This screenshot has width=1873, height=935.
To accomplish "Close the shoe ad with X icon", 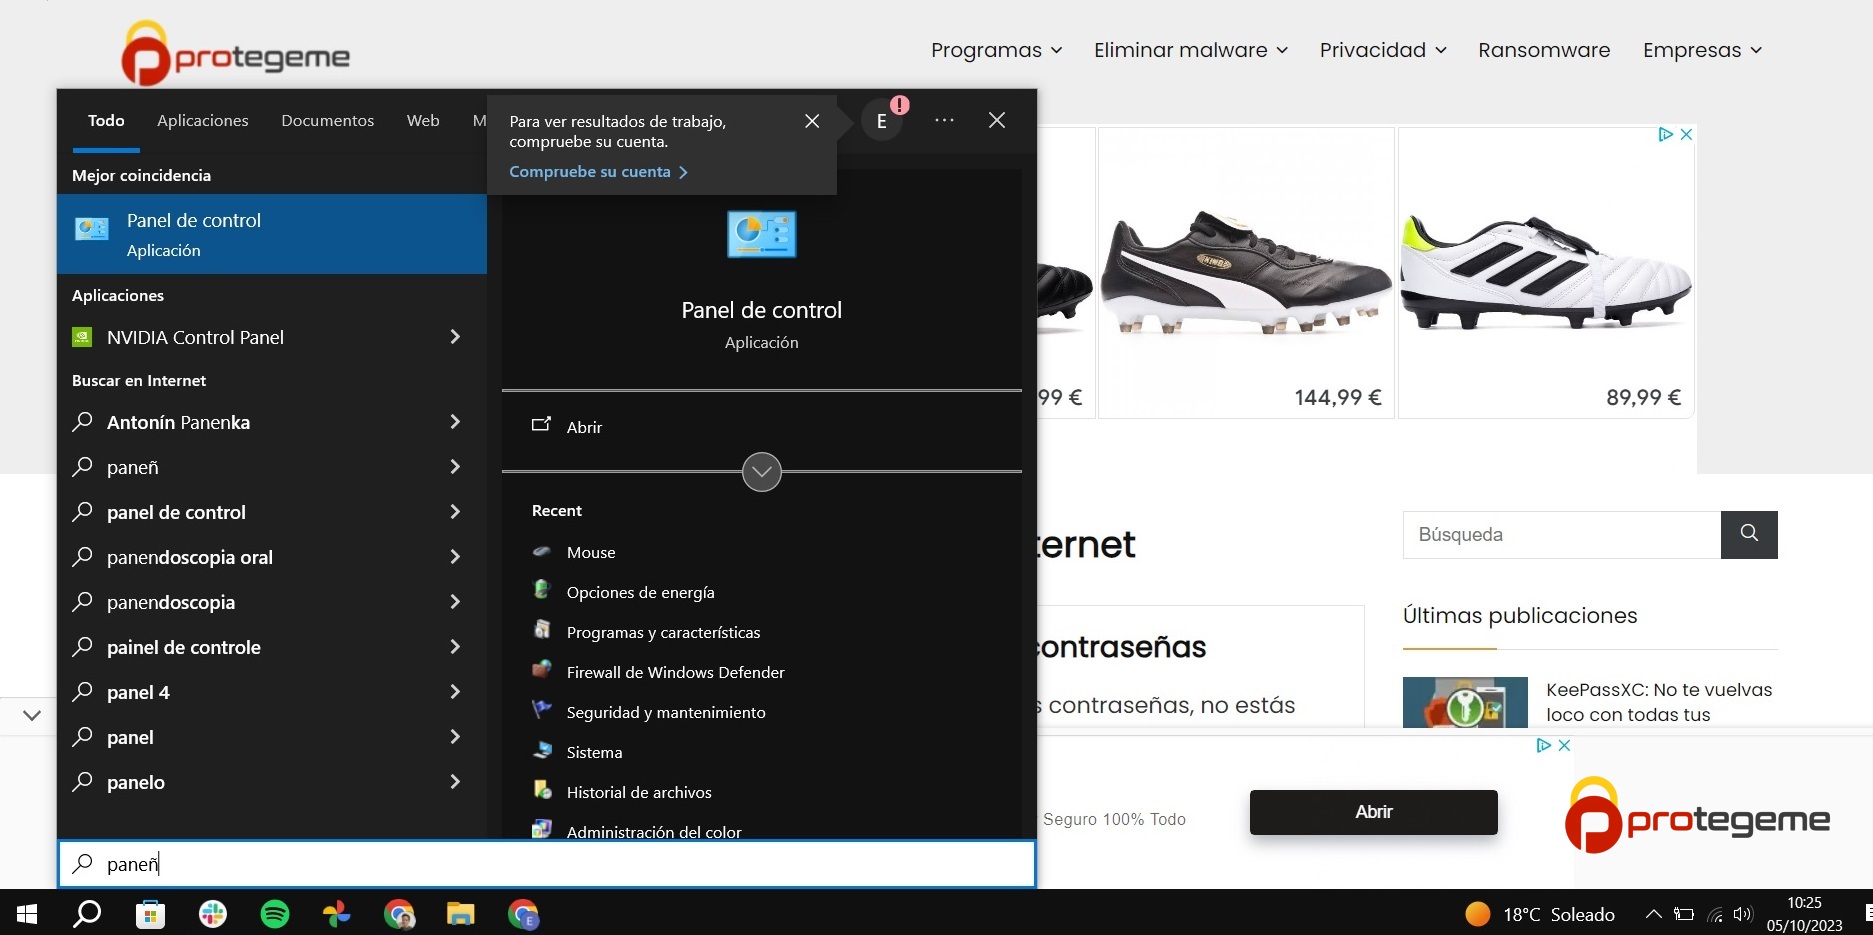I will coord(1686,134).
